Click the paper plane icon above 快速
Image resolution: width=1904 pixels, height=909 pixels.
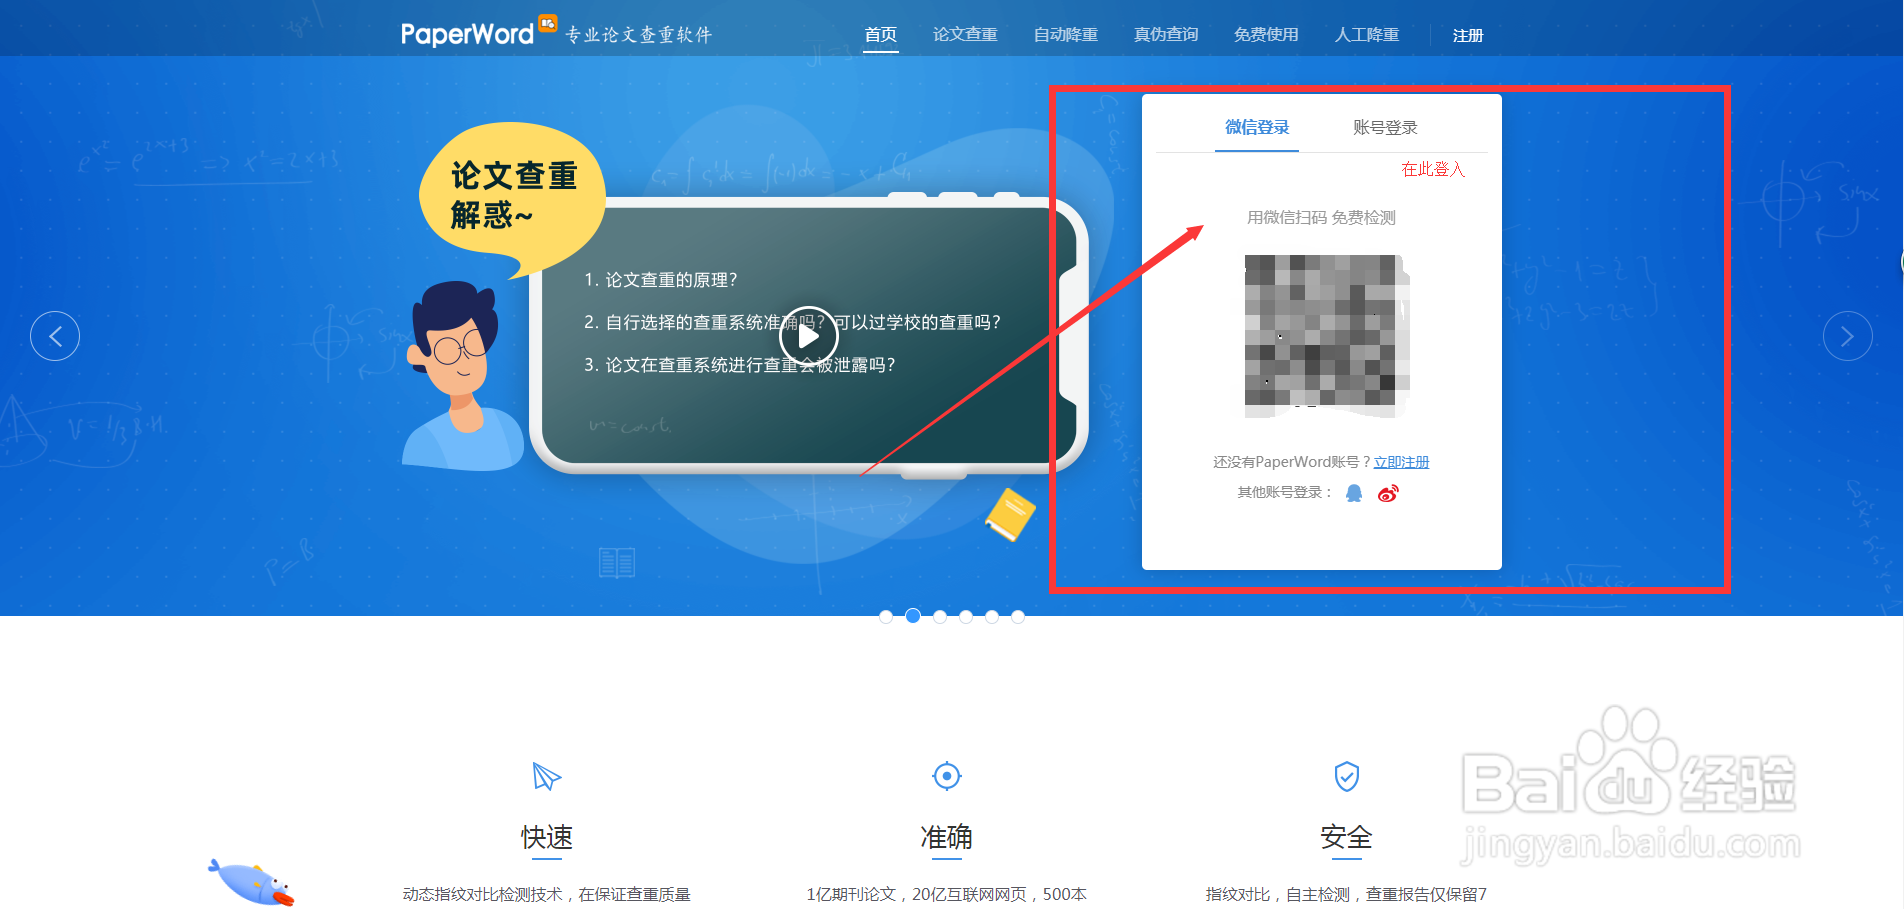(x=546, y=779)
